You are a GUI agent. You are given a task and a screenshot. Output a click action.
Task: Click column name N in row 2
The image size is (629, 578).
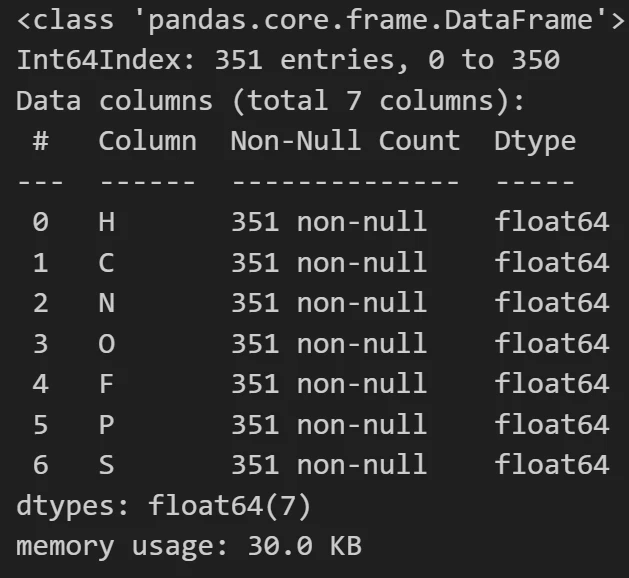[x=107, y=303]
